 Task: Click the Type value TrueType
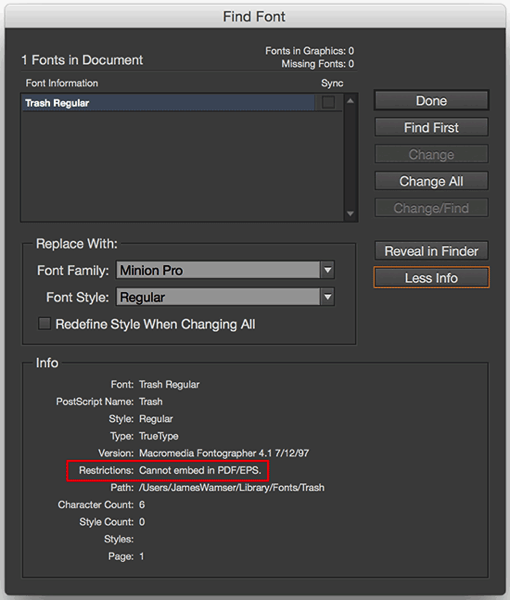(x=158, y=436)
